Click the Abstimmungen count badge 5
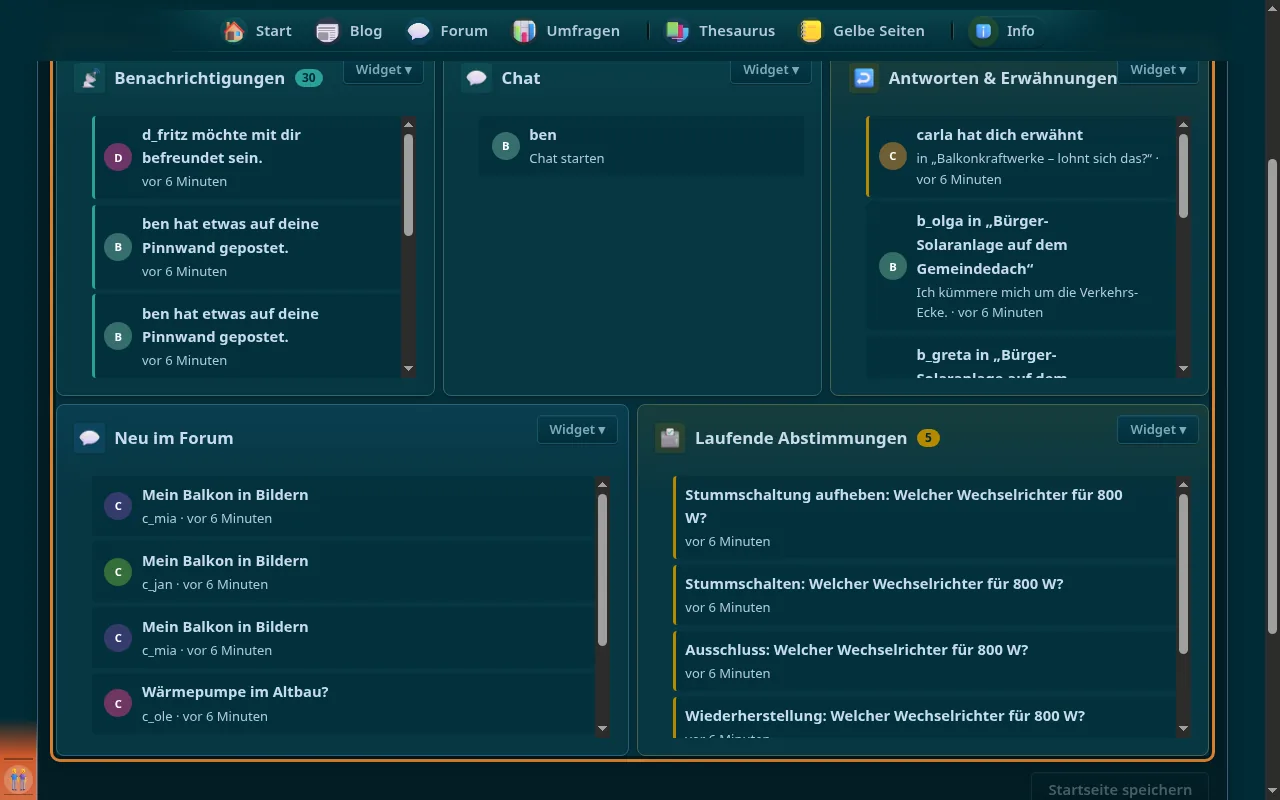The height and width of the screenshot is (800, 1280). pyautogui.click(x=928, y=438)
